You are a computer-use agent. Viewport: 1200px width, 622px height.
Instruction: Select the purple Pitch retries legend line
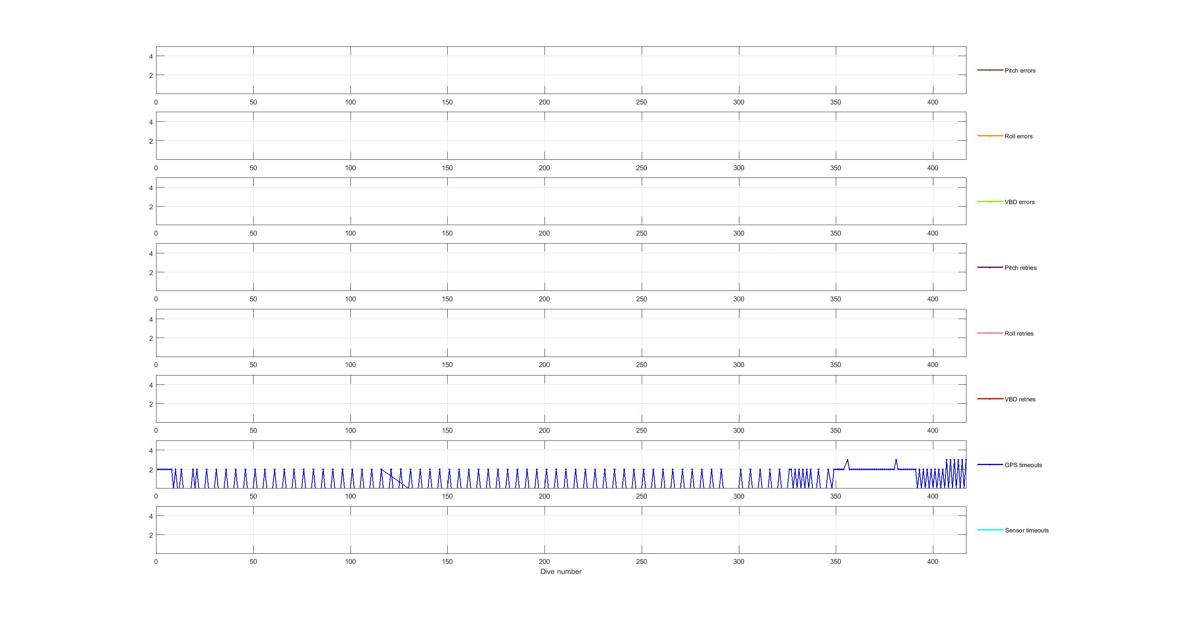[990, 267]
